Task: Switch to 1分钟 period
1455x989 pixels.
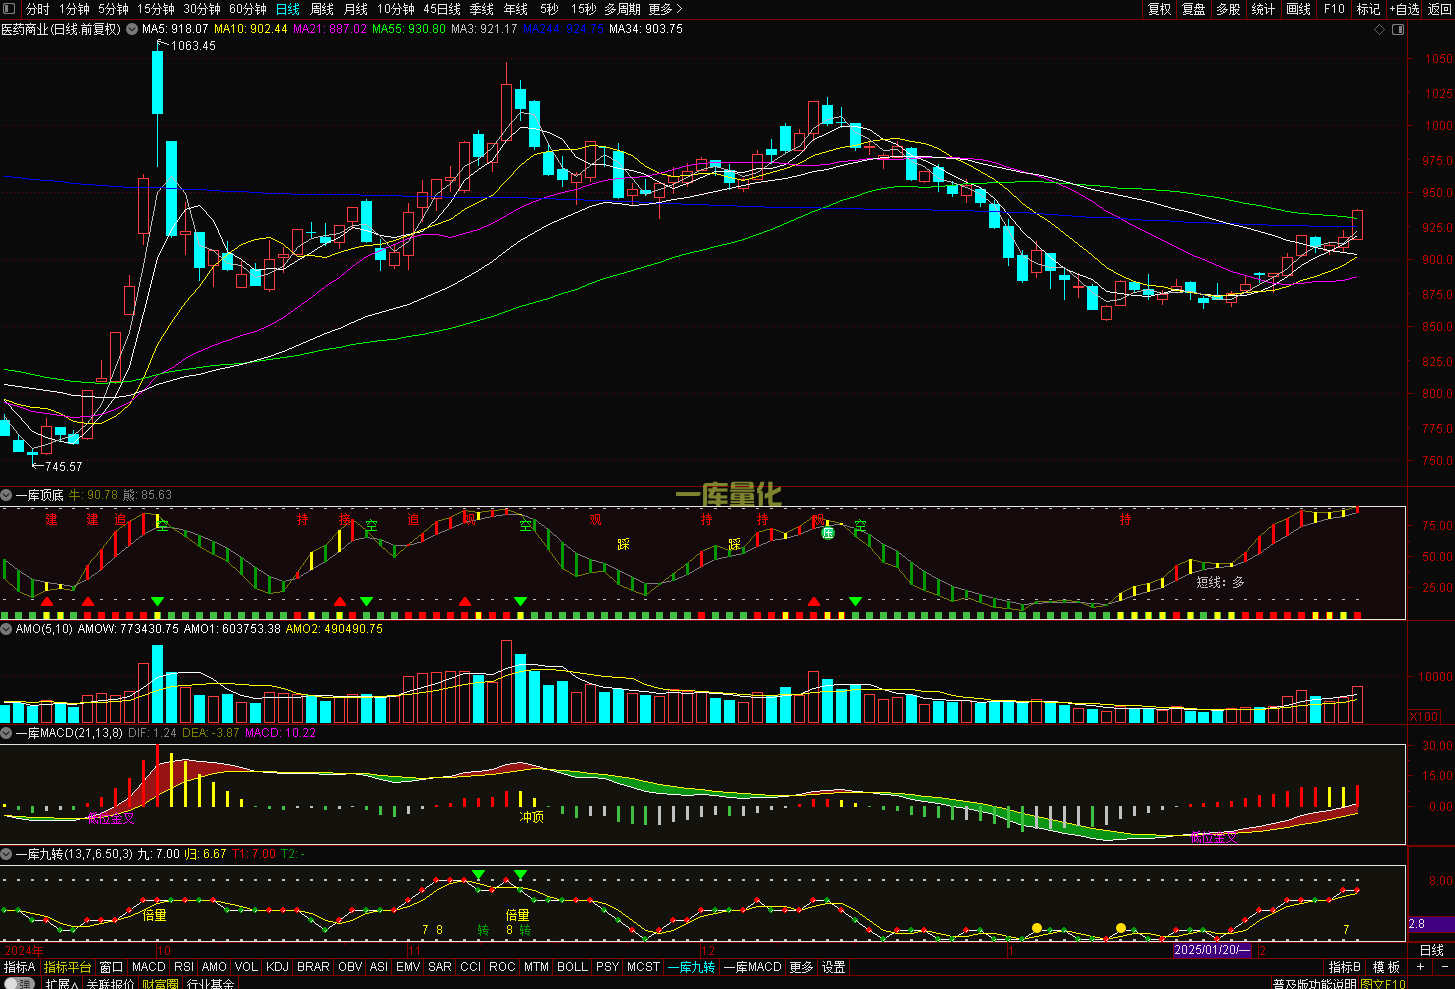Action: 74,9
